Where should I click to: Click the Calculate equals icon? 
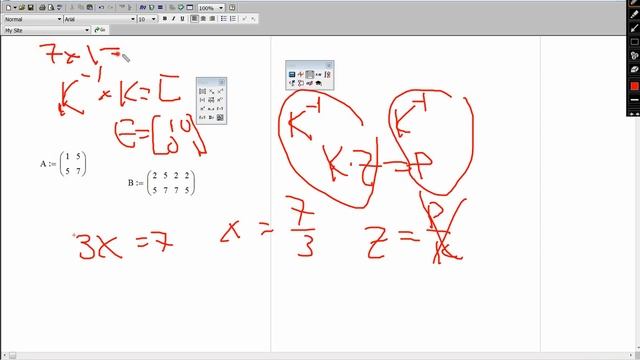point(160,7)
